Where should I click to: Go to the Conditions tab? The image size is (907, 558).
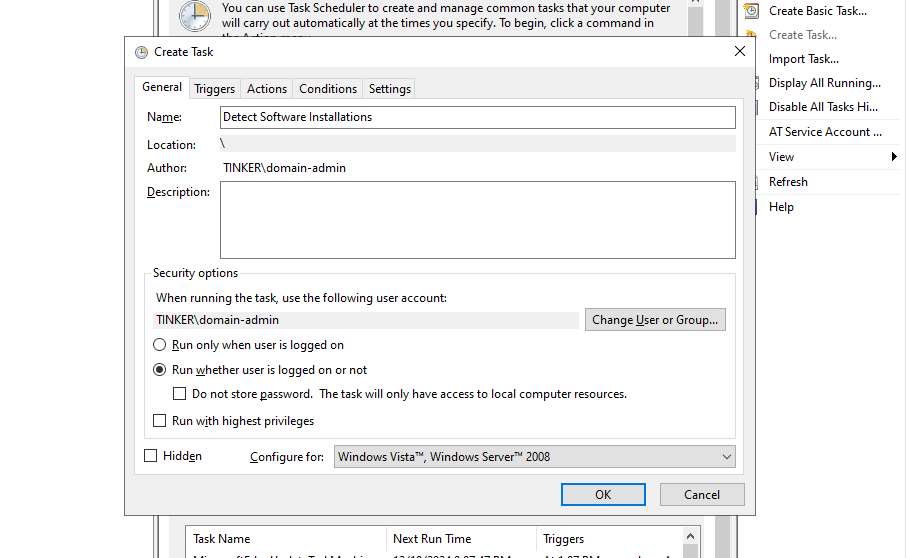tap(328, 89)
